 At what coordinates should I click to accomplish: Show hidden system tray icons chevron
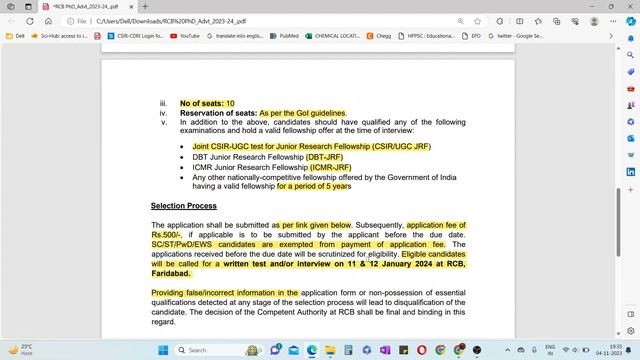[x=507, y=350]
